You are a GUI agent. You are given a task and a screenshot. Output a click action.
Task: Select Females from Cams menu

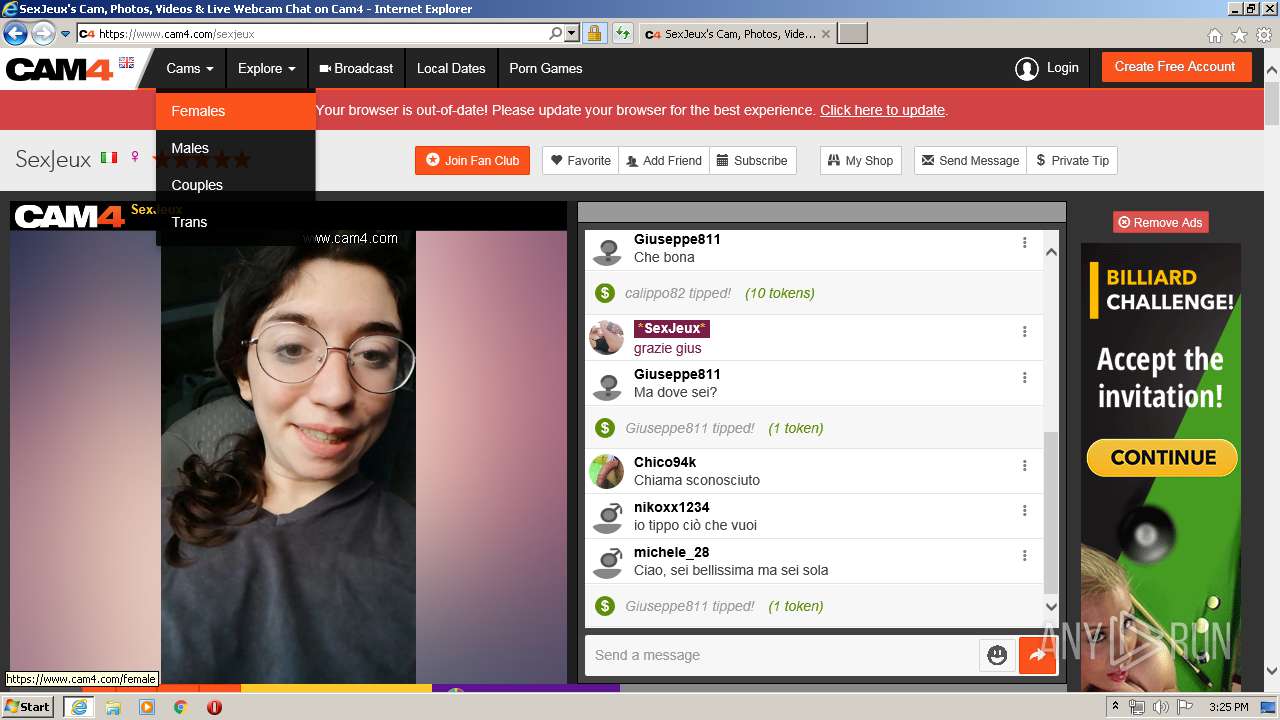tap(236, 111)
